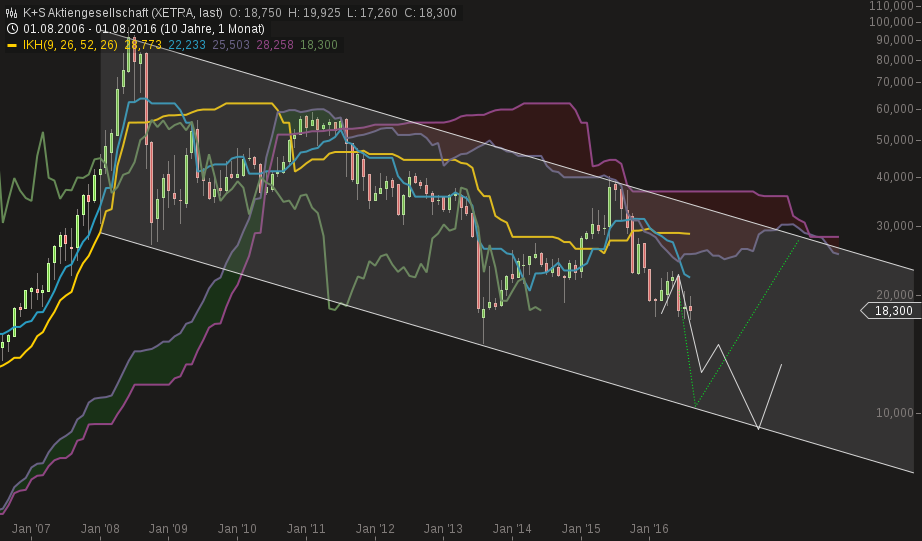Screen dimensions: 922x541
Task: Click the blue IKH value 22,233
Action: (x=187, y=45)
